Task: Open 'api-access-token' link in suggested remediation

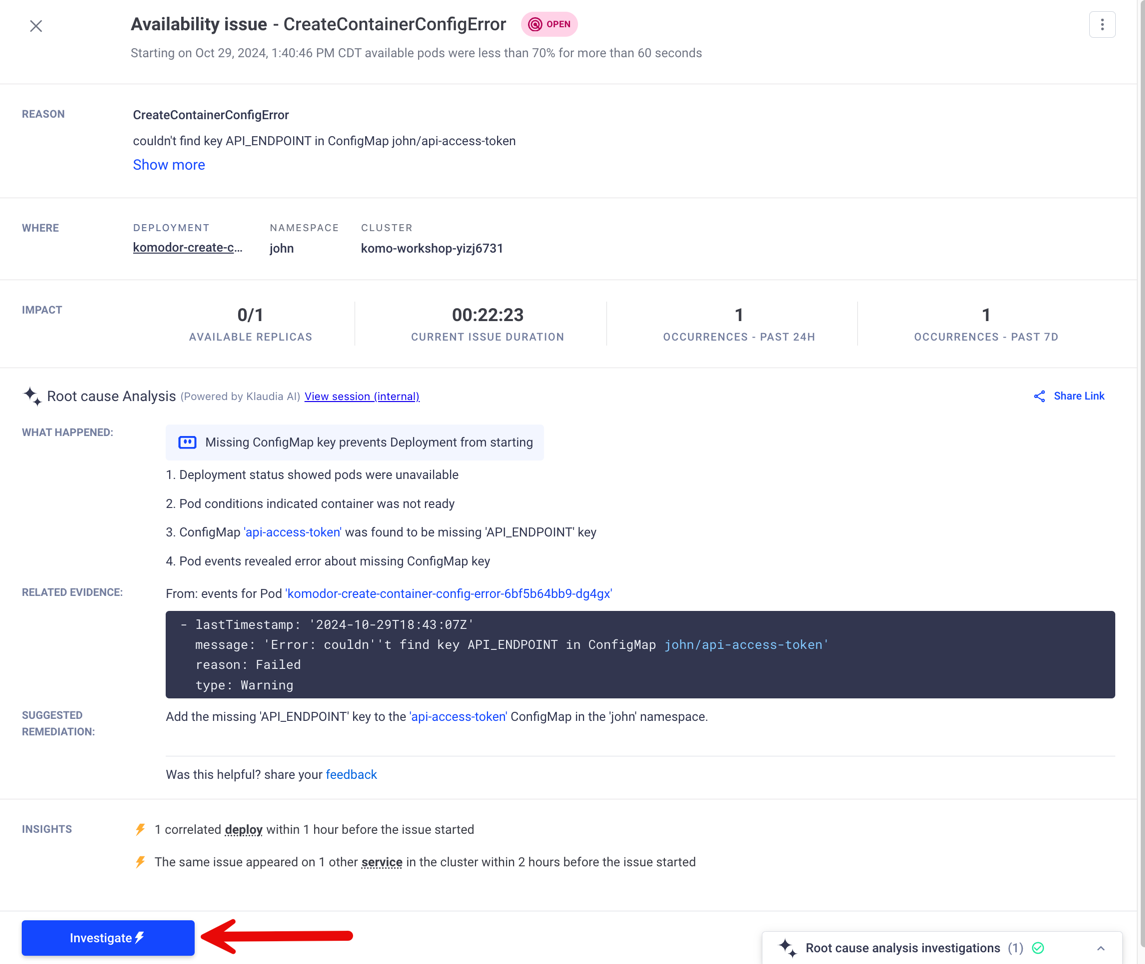Action: 458,717
